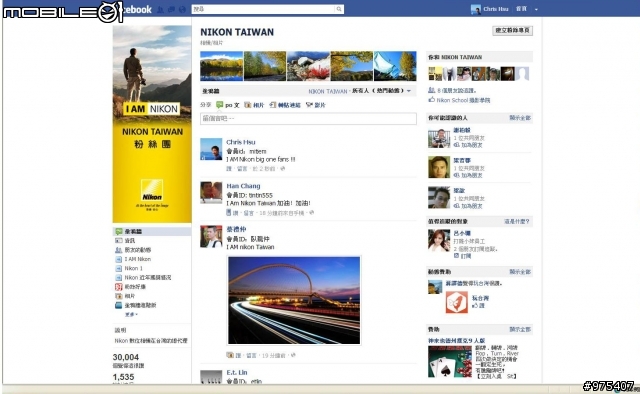Open the account dropdown arrow in the top bar
640x394 pixels.
[536, 9]
